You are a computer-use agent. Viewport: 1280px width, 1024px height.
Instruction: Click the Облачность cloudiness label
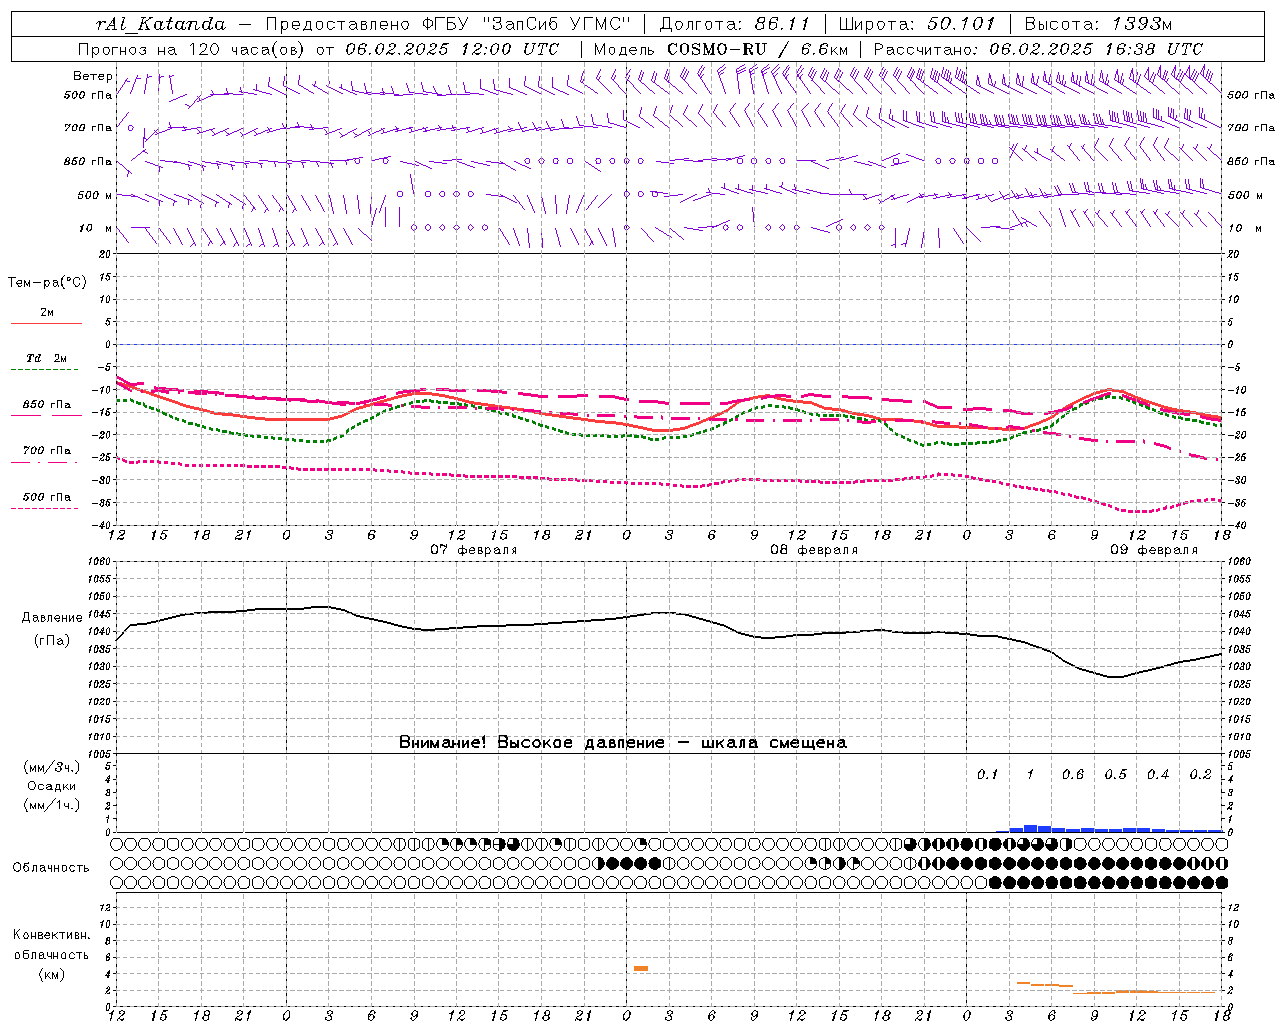(51, 868)
